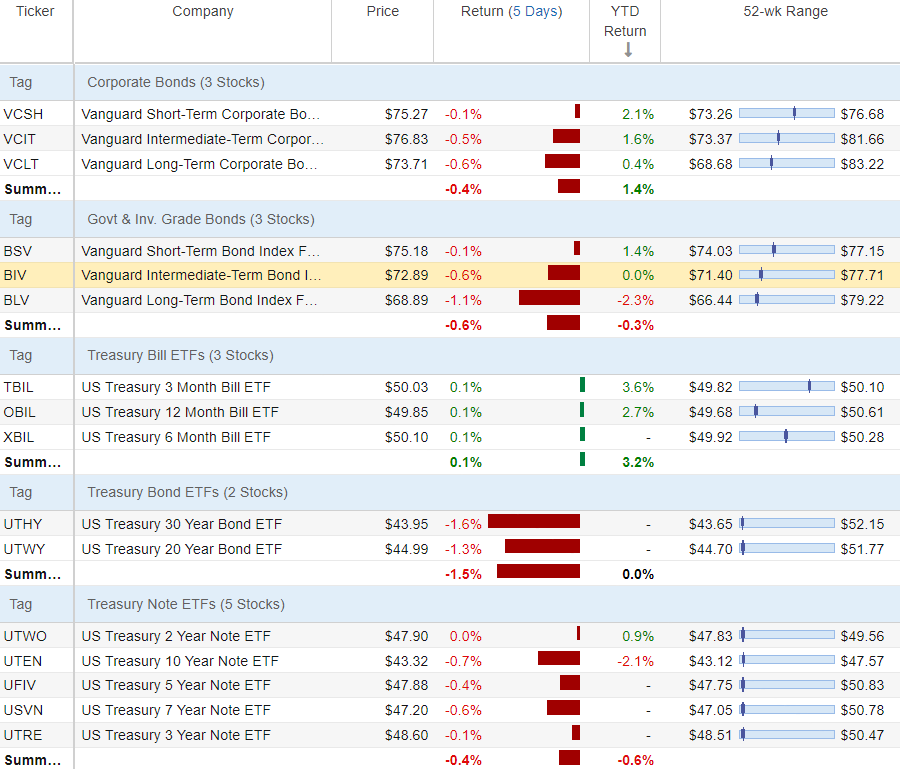
Task: Click US Treasury 20 Year Bond ETF
Action: (x=181, y=549)
